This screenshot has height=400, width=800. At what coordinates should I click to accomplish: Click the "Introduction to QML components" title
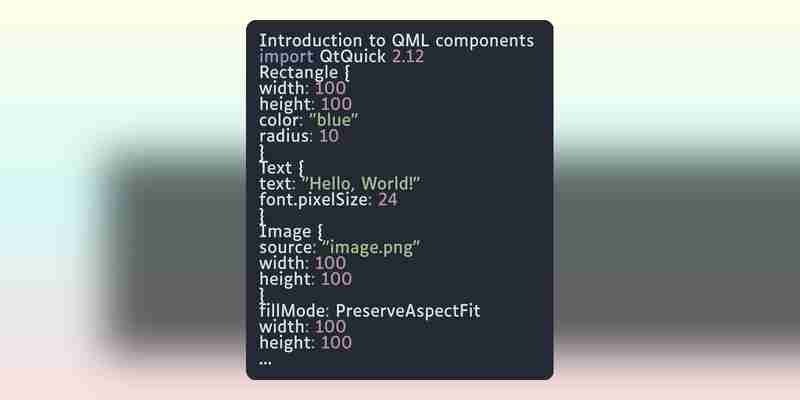(x=396, y=41)
